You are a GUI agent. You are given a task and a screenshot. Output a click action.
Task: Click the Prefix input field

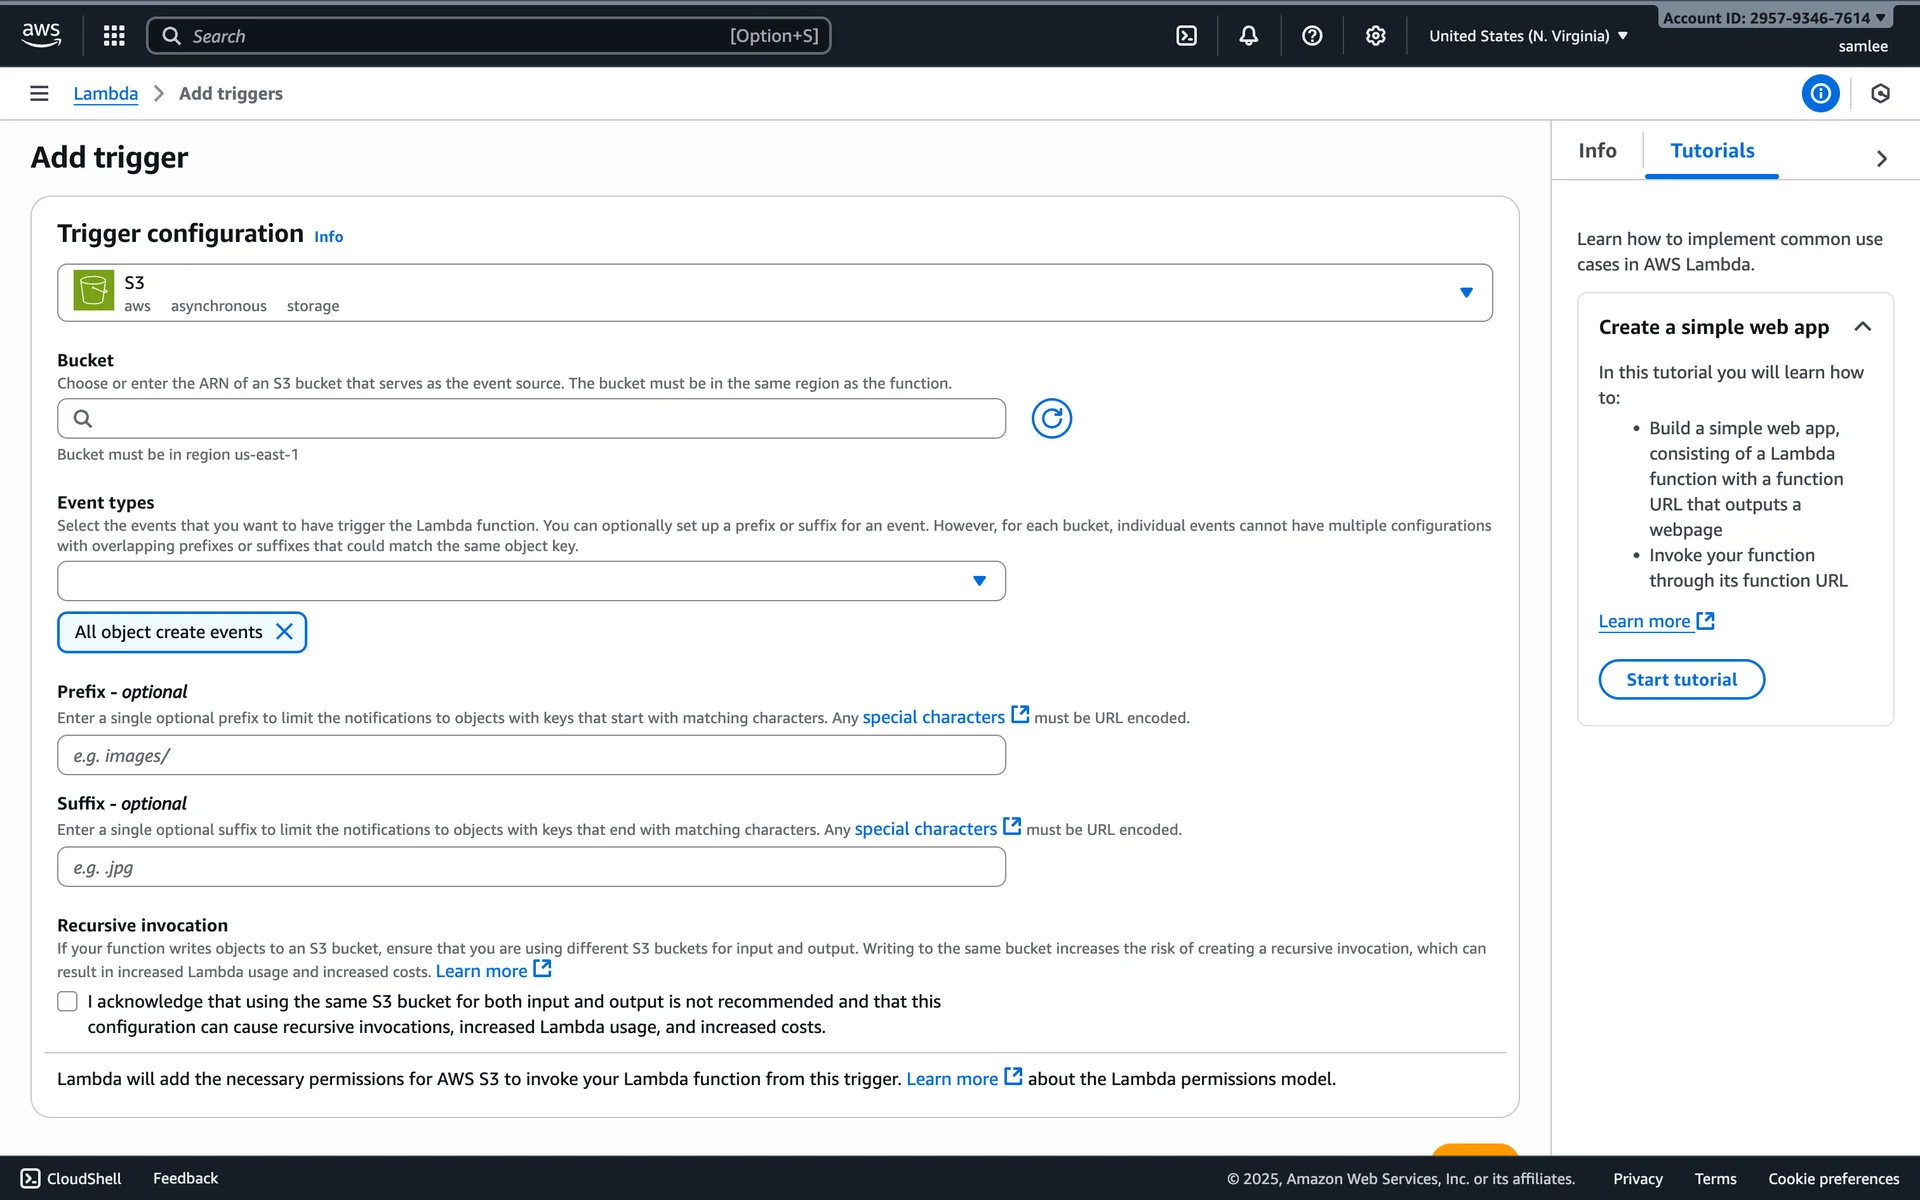pyautogui.click(x=531, y=756)
